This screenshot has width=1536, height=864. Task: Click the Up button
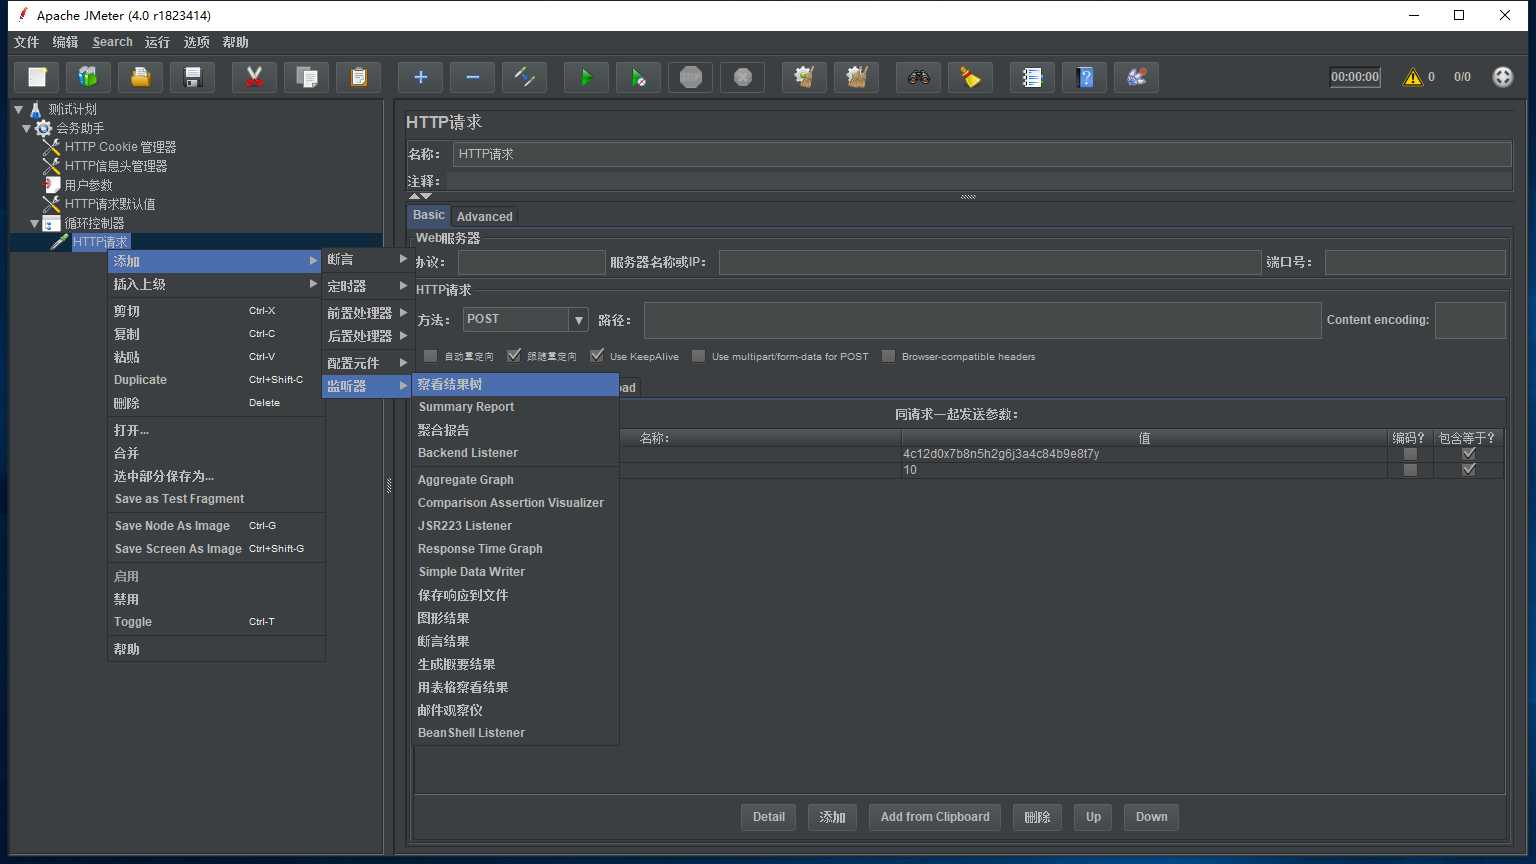(1093, 817)
